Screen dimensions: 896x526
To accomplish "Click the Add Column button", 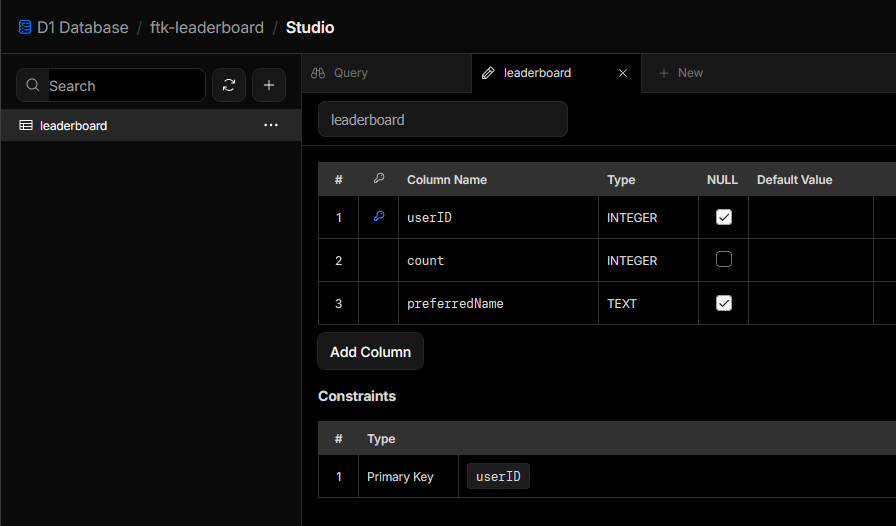I will pos(370,352).
